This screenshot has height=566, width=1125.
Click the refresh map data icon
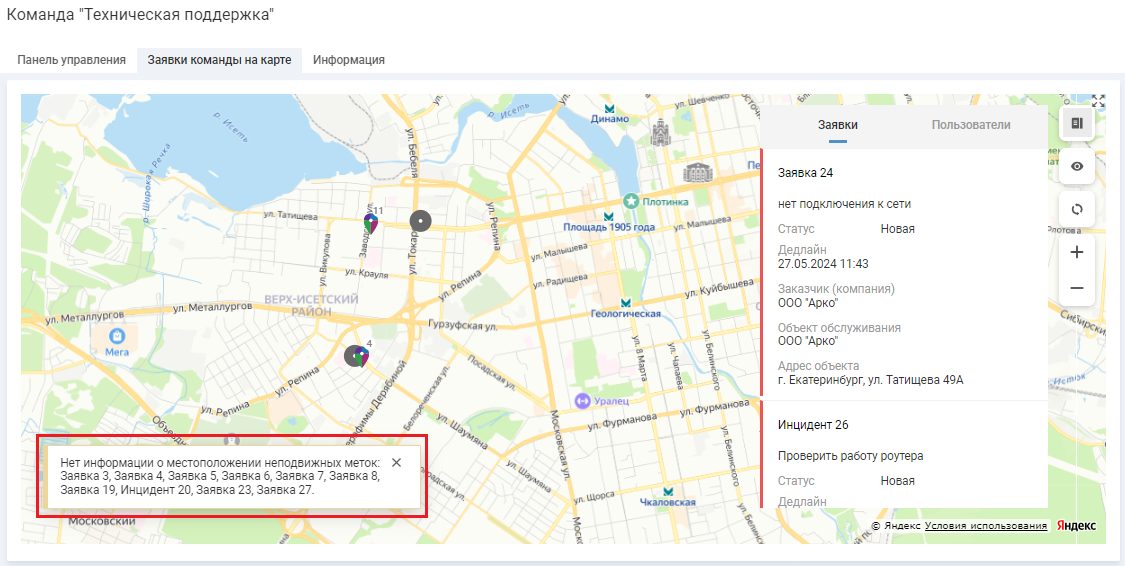[x=1077, y=210]
